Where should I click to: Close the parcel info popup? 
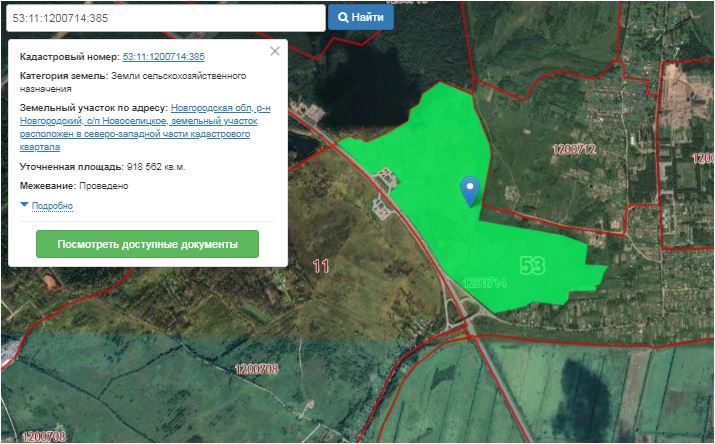click(275, 51)
